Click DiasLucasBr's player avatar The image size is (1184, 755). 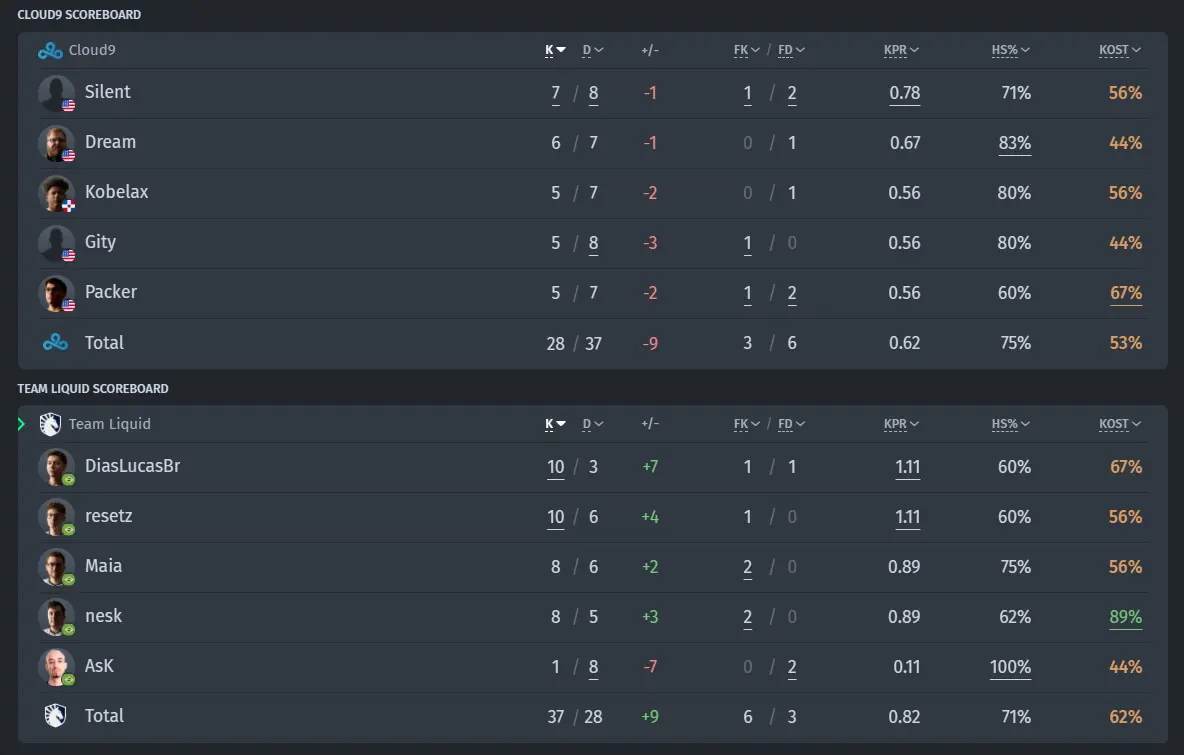click(x=57, y=467)
